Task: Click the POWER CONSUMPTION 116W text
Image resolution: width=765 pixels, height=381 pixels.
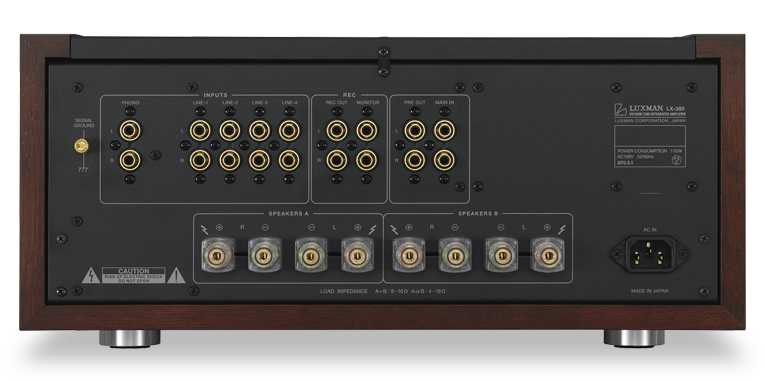Action: (649, 151)
